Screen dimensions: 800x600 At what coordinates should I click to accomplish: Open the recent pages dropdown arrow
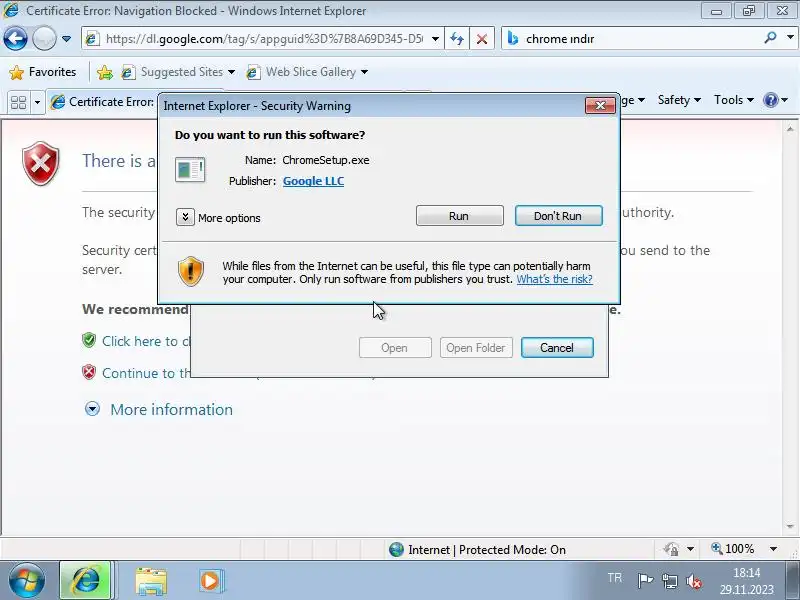coord(66,39)
